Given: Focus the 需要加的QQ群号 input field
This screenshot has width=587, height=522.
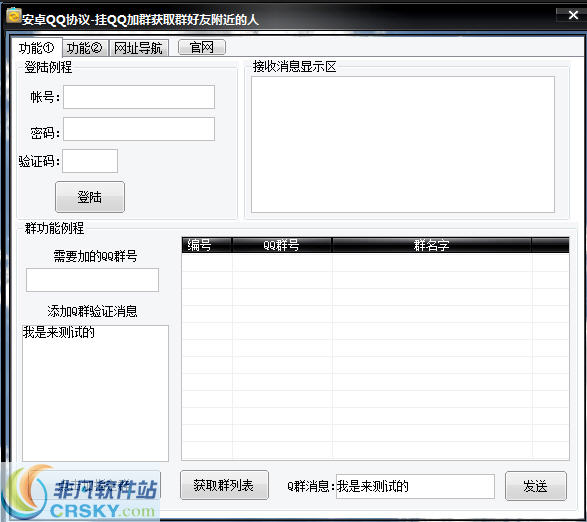Looking at the screenshot, I should point(92,280).
